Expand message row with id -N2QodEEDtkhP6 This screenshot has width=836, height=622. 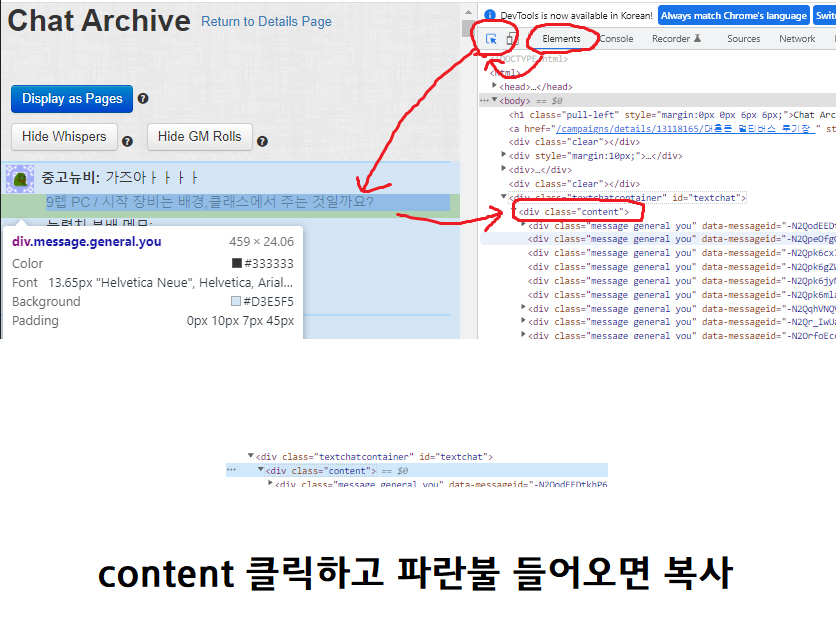(x=270, y=483)
